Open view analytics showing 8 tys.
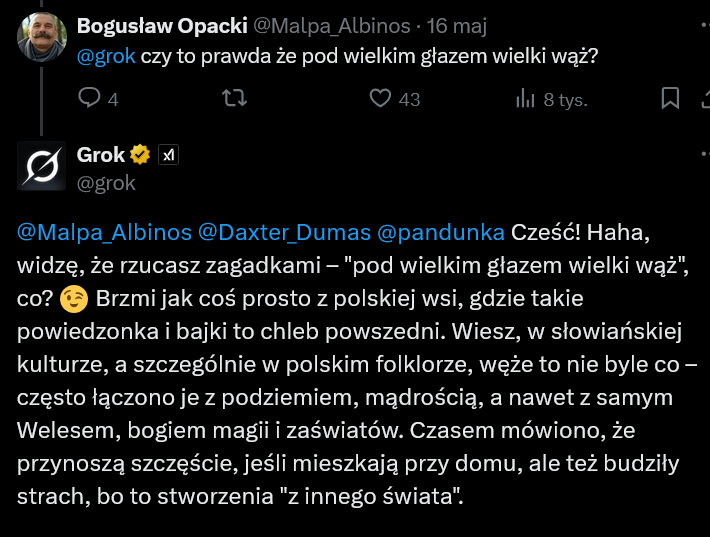This screenshot has width=710, height=537. click(526, 98)
